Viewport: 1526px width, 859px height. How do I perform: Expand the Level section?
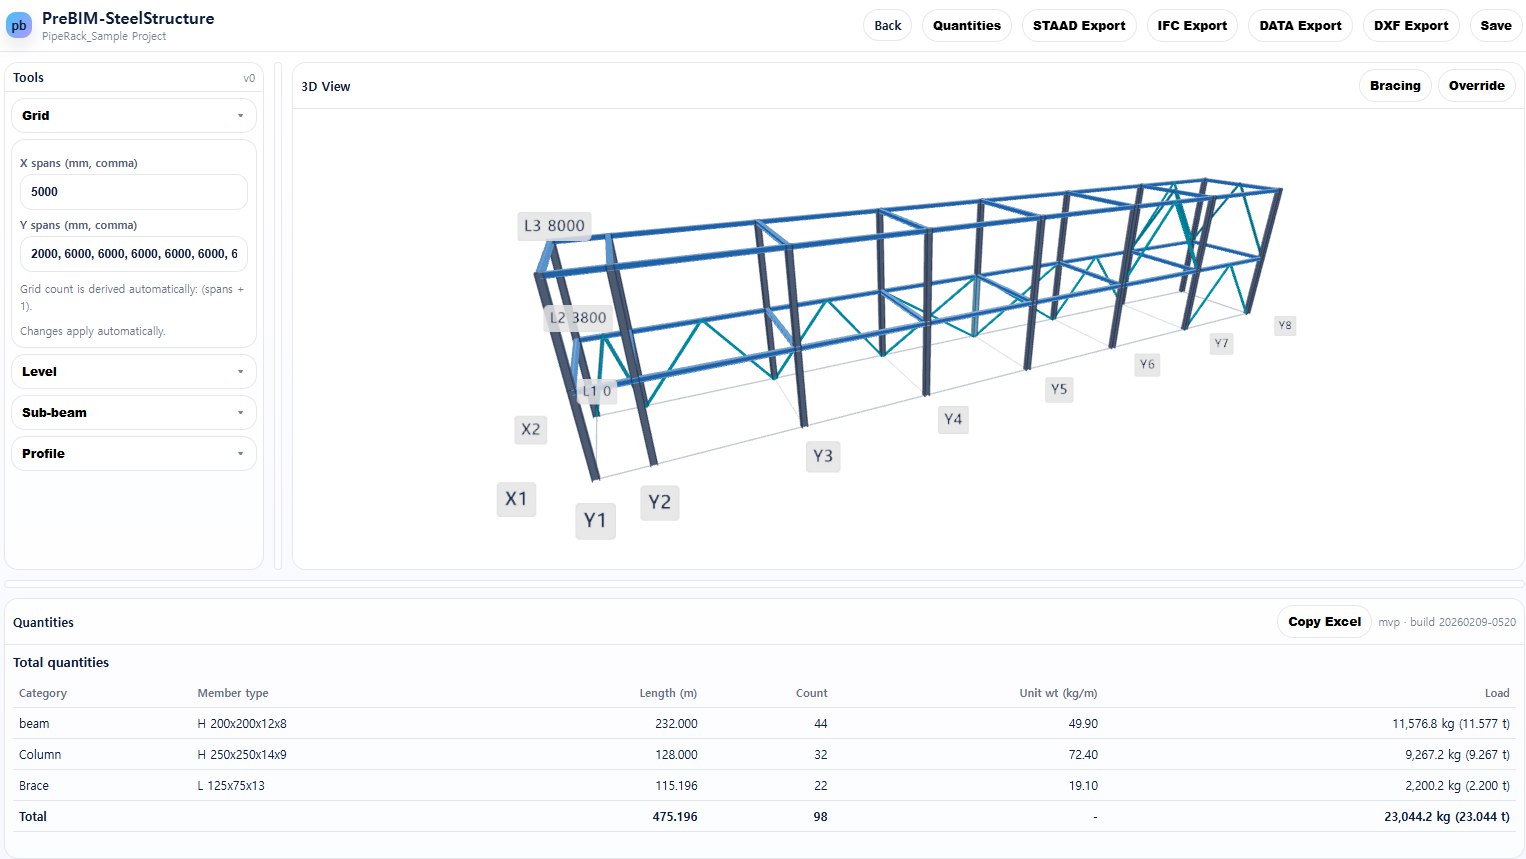point(133,371)
